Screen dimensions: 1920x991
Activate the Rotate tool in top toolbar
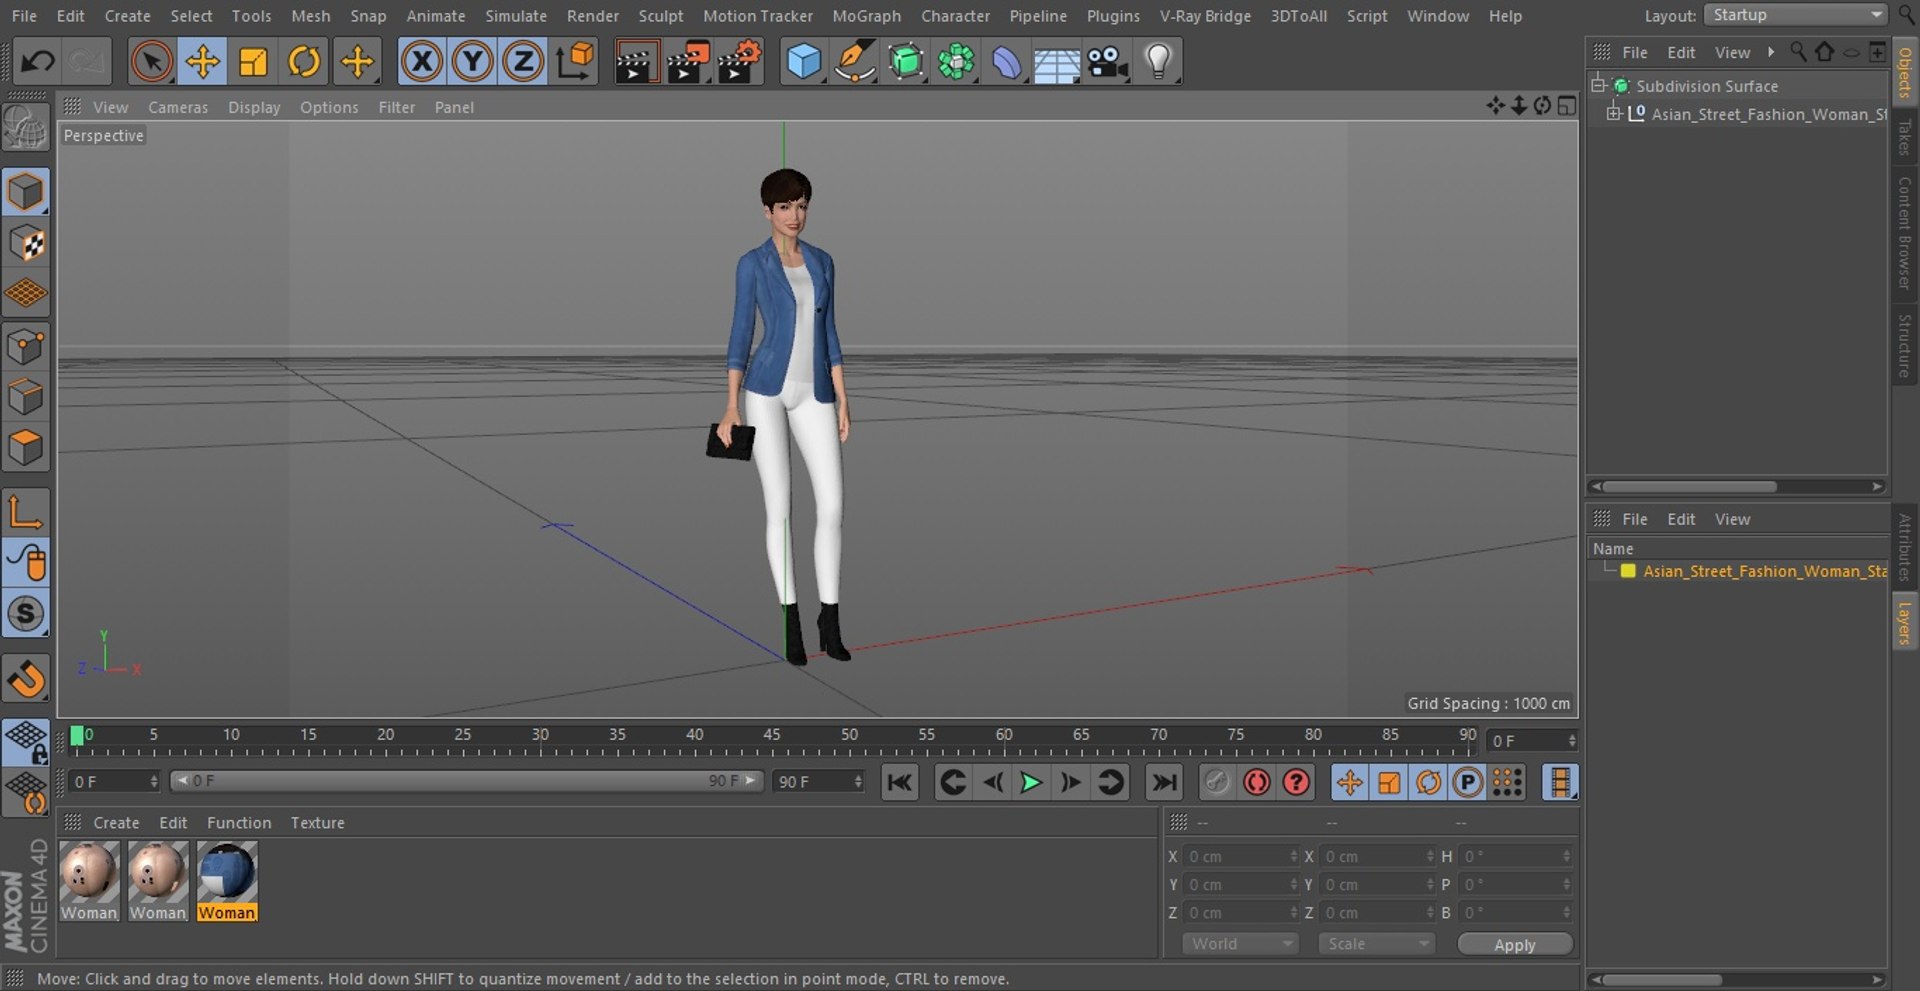coord(304,62)
